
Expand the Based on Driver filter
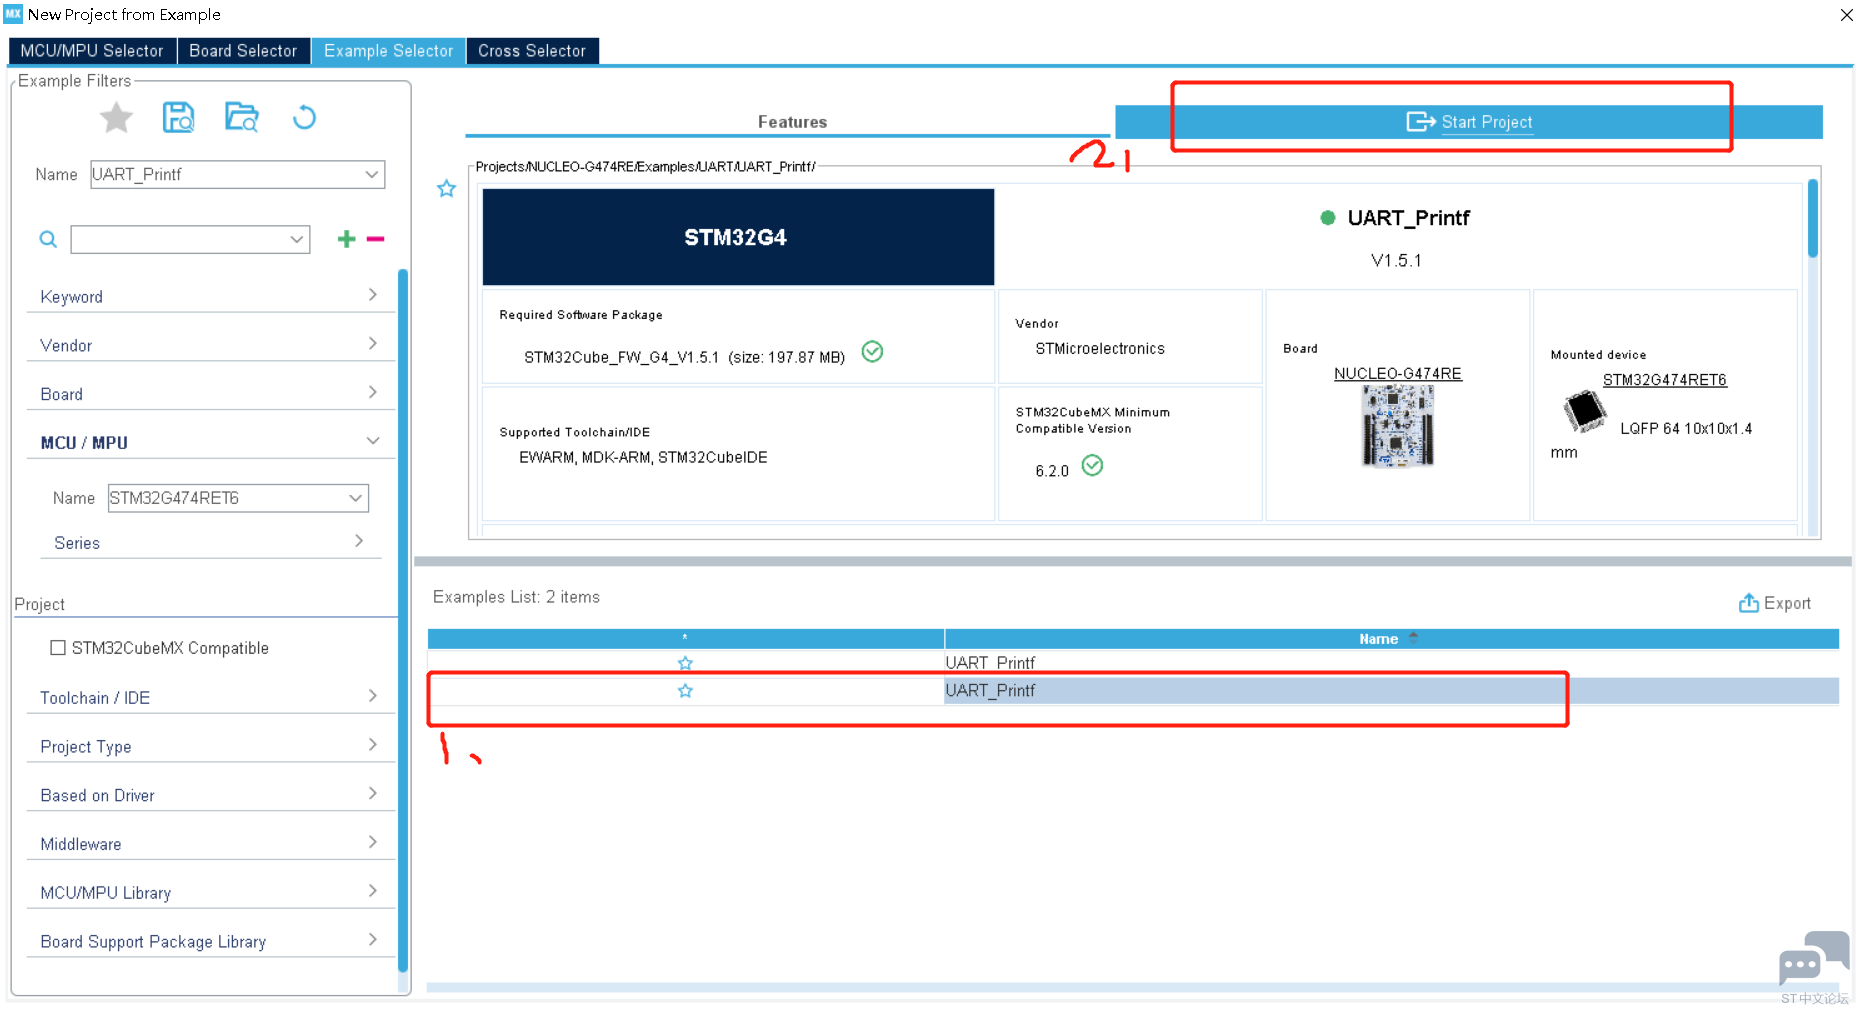click(210, 796)
